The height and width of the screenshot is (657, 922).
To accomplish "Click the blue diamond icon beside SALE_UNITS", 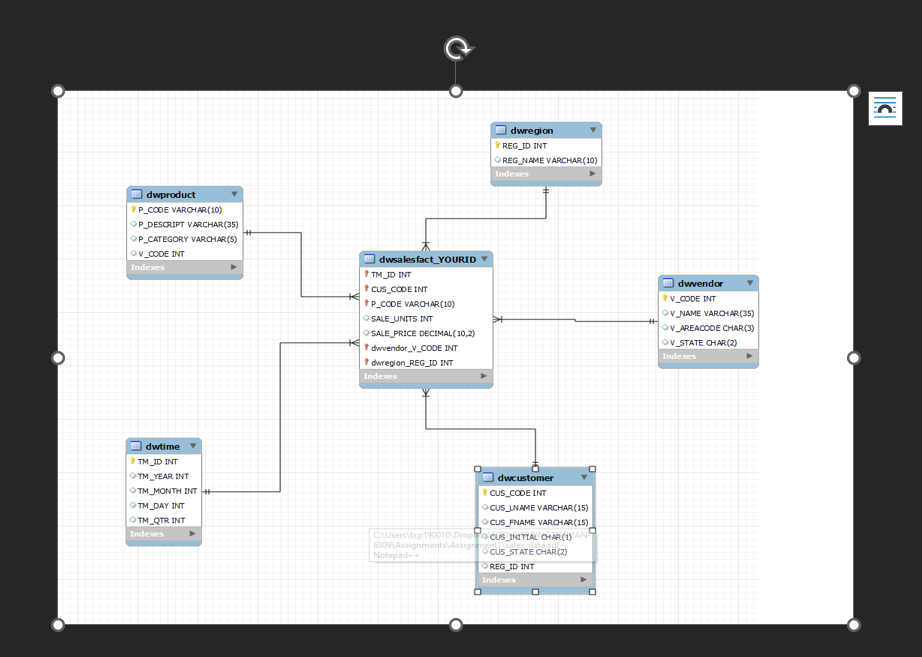I will 366,318.
